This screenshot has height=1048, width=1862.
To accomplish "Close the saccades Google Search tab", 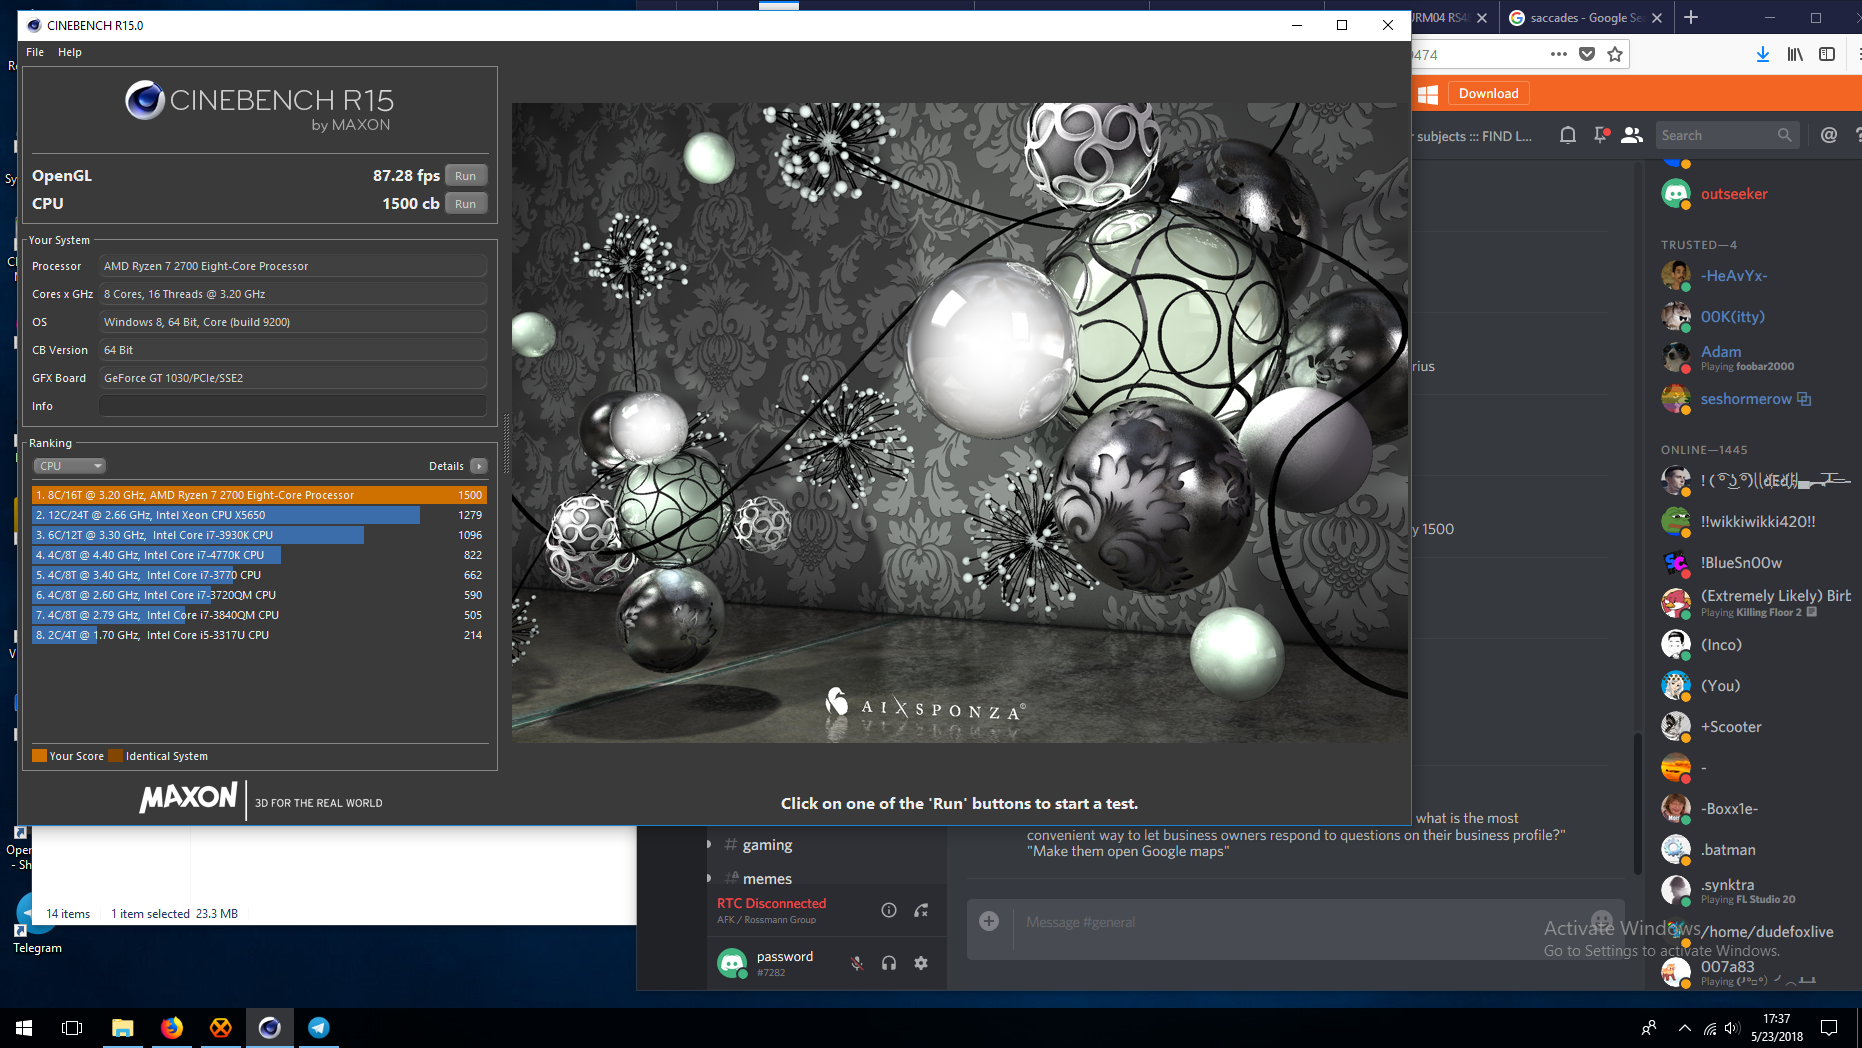I will (x=1657, y=18).
